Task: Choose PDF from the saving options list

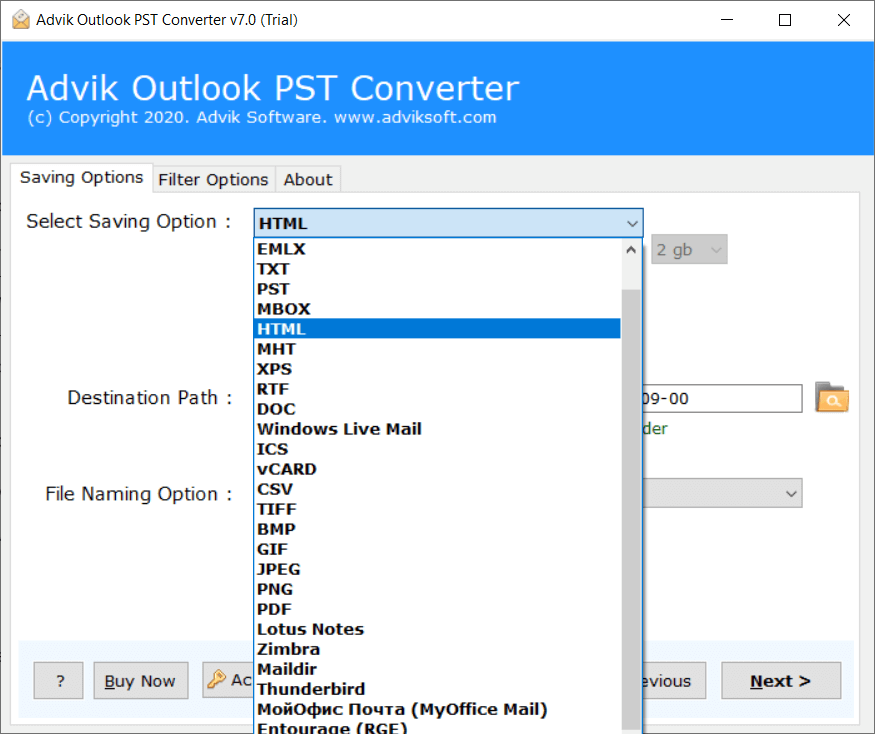Action: 275,609
